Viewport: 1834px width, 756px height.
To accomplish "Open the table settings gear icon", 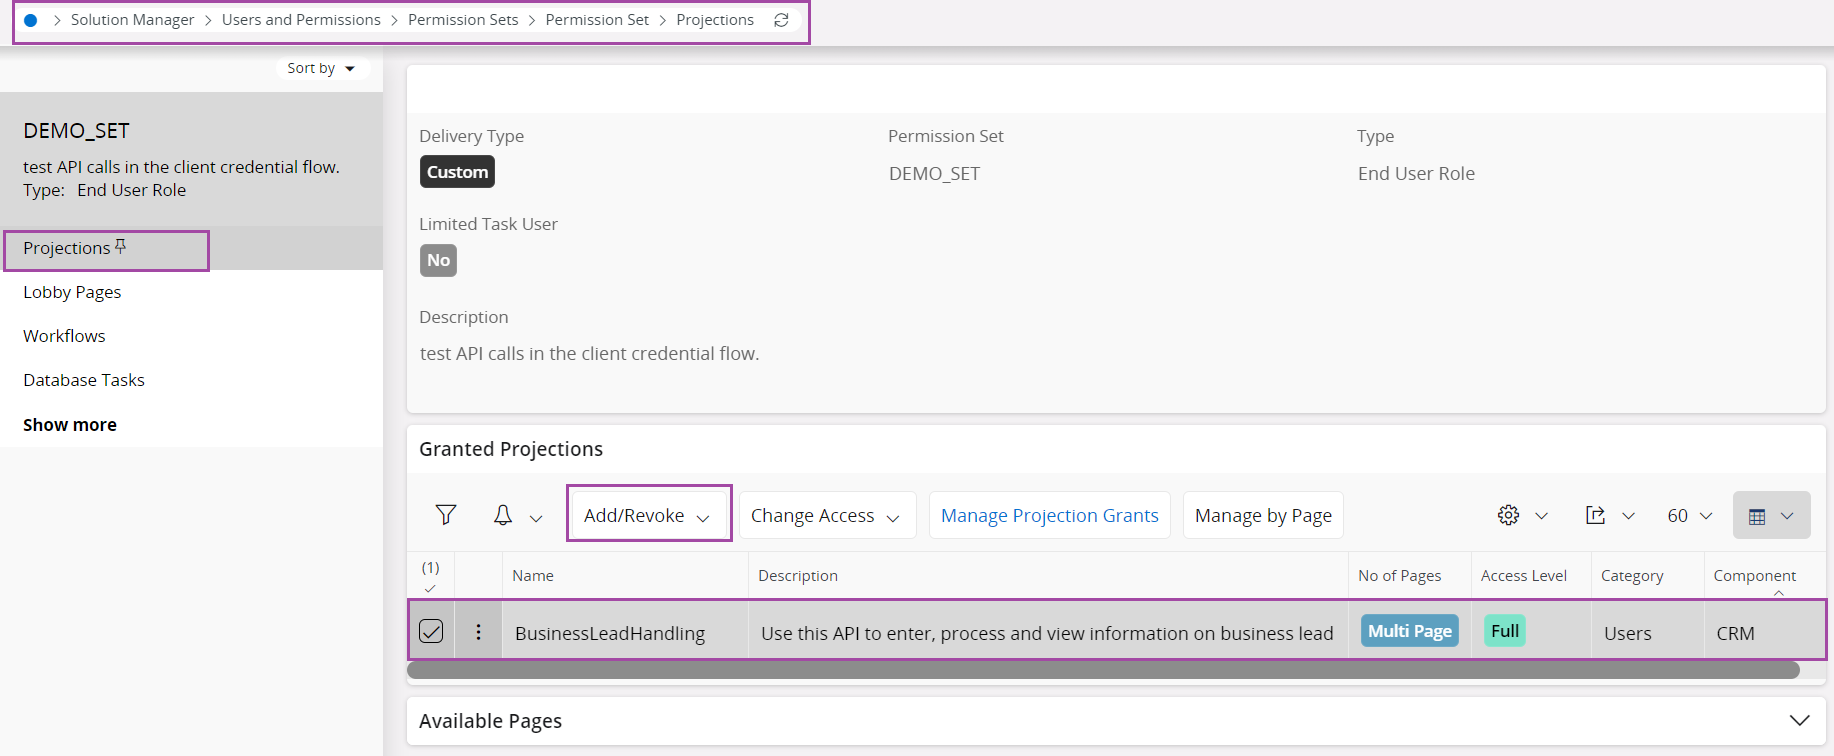I will 1508,515.
